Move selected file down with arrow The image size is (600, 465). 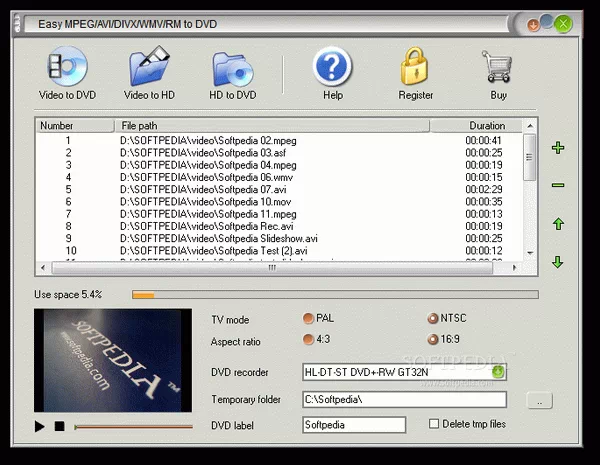click(558, 262)
